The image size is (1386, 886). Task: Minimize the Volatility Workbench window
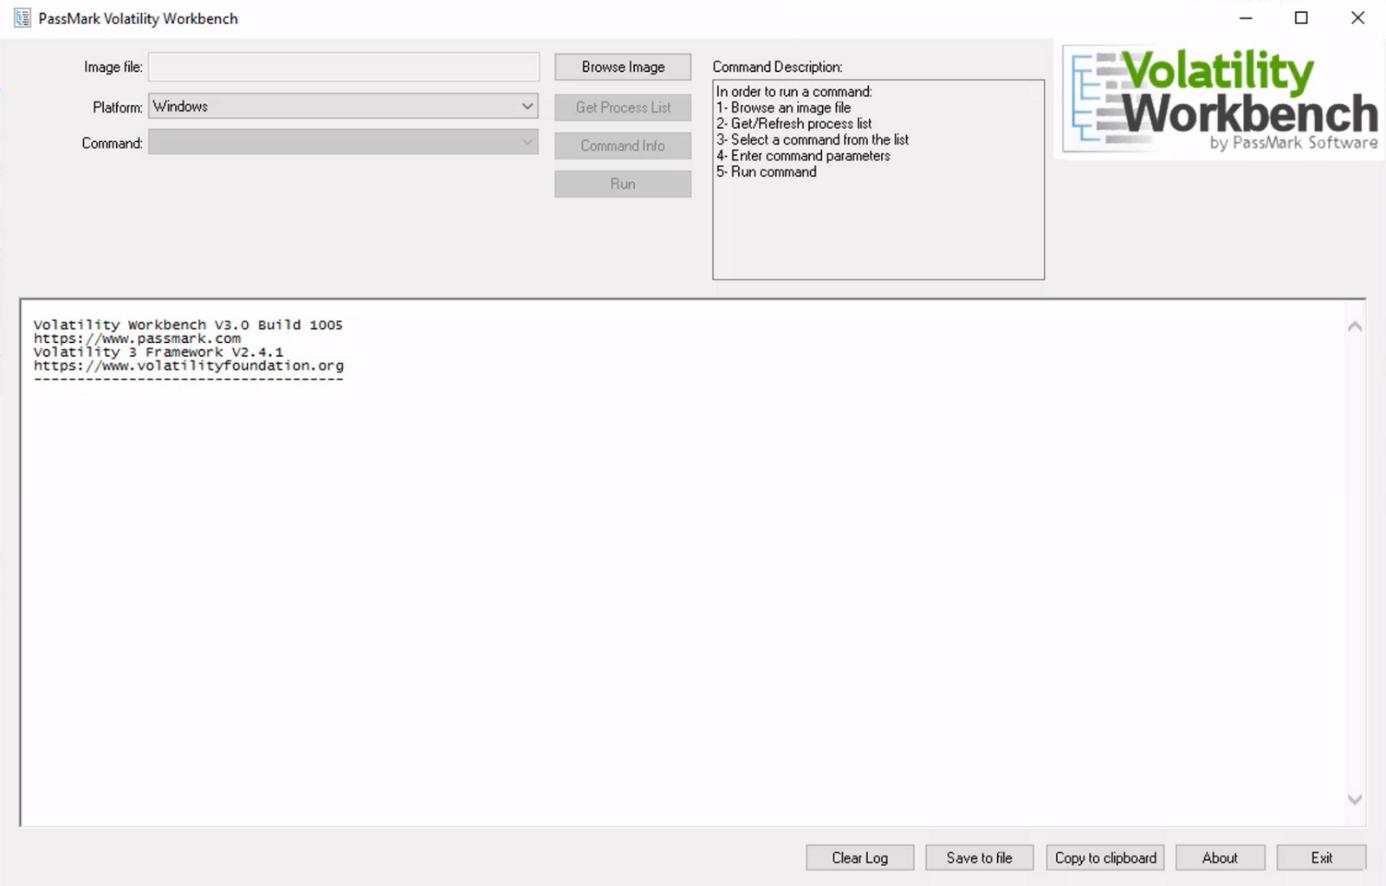1246,18
